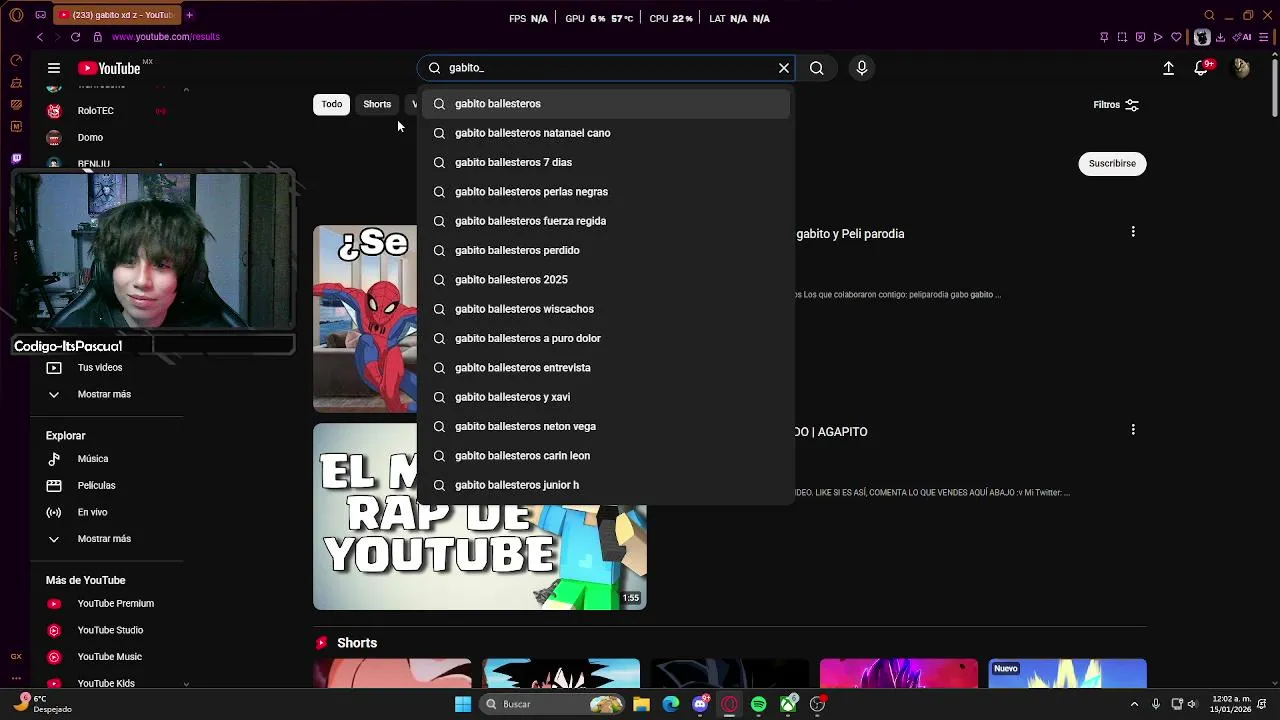Open the YouTube upload create icon
Viewport: 1280px width, 720px height.
click(1168, 68)
